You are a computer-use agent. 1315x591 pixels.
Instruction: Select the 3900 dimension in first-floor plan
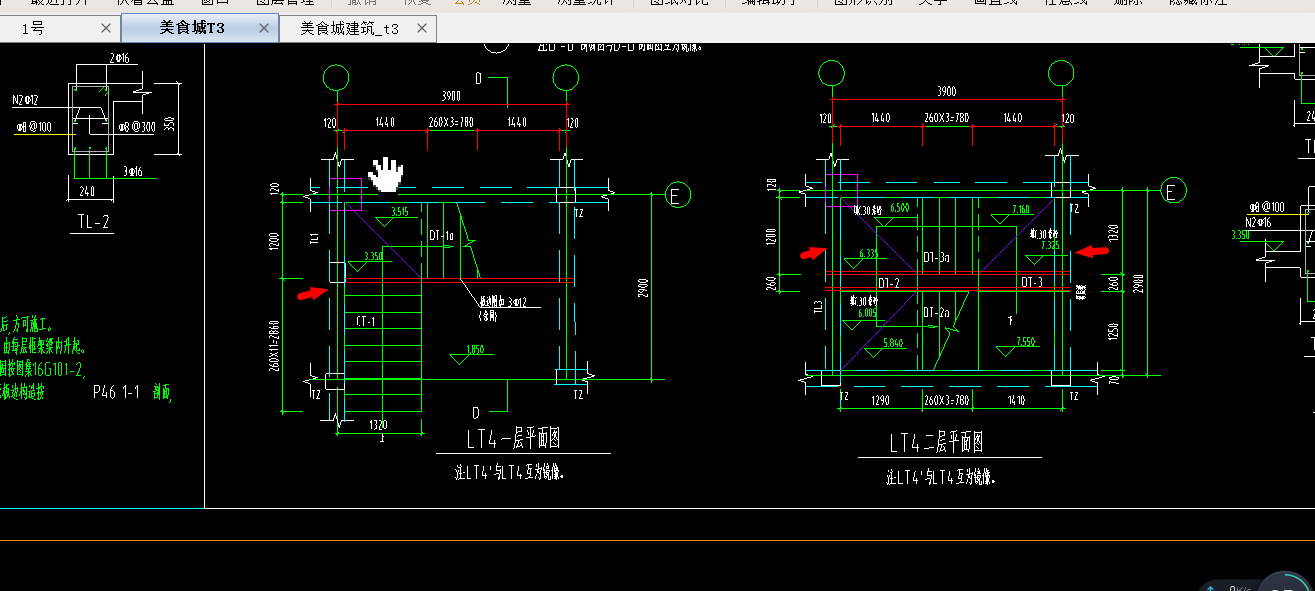tap(450, 96)
